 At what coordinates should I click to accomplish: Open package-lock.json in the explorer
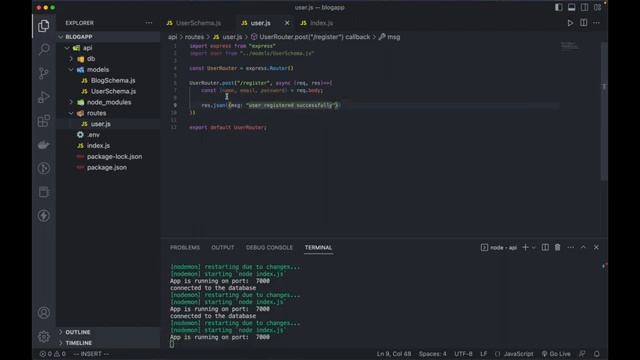108,157
